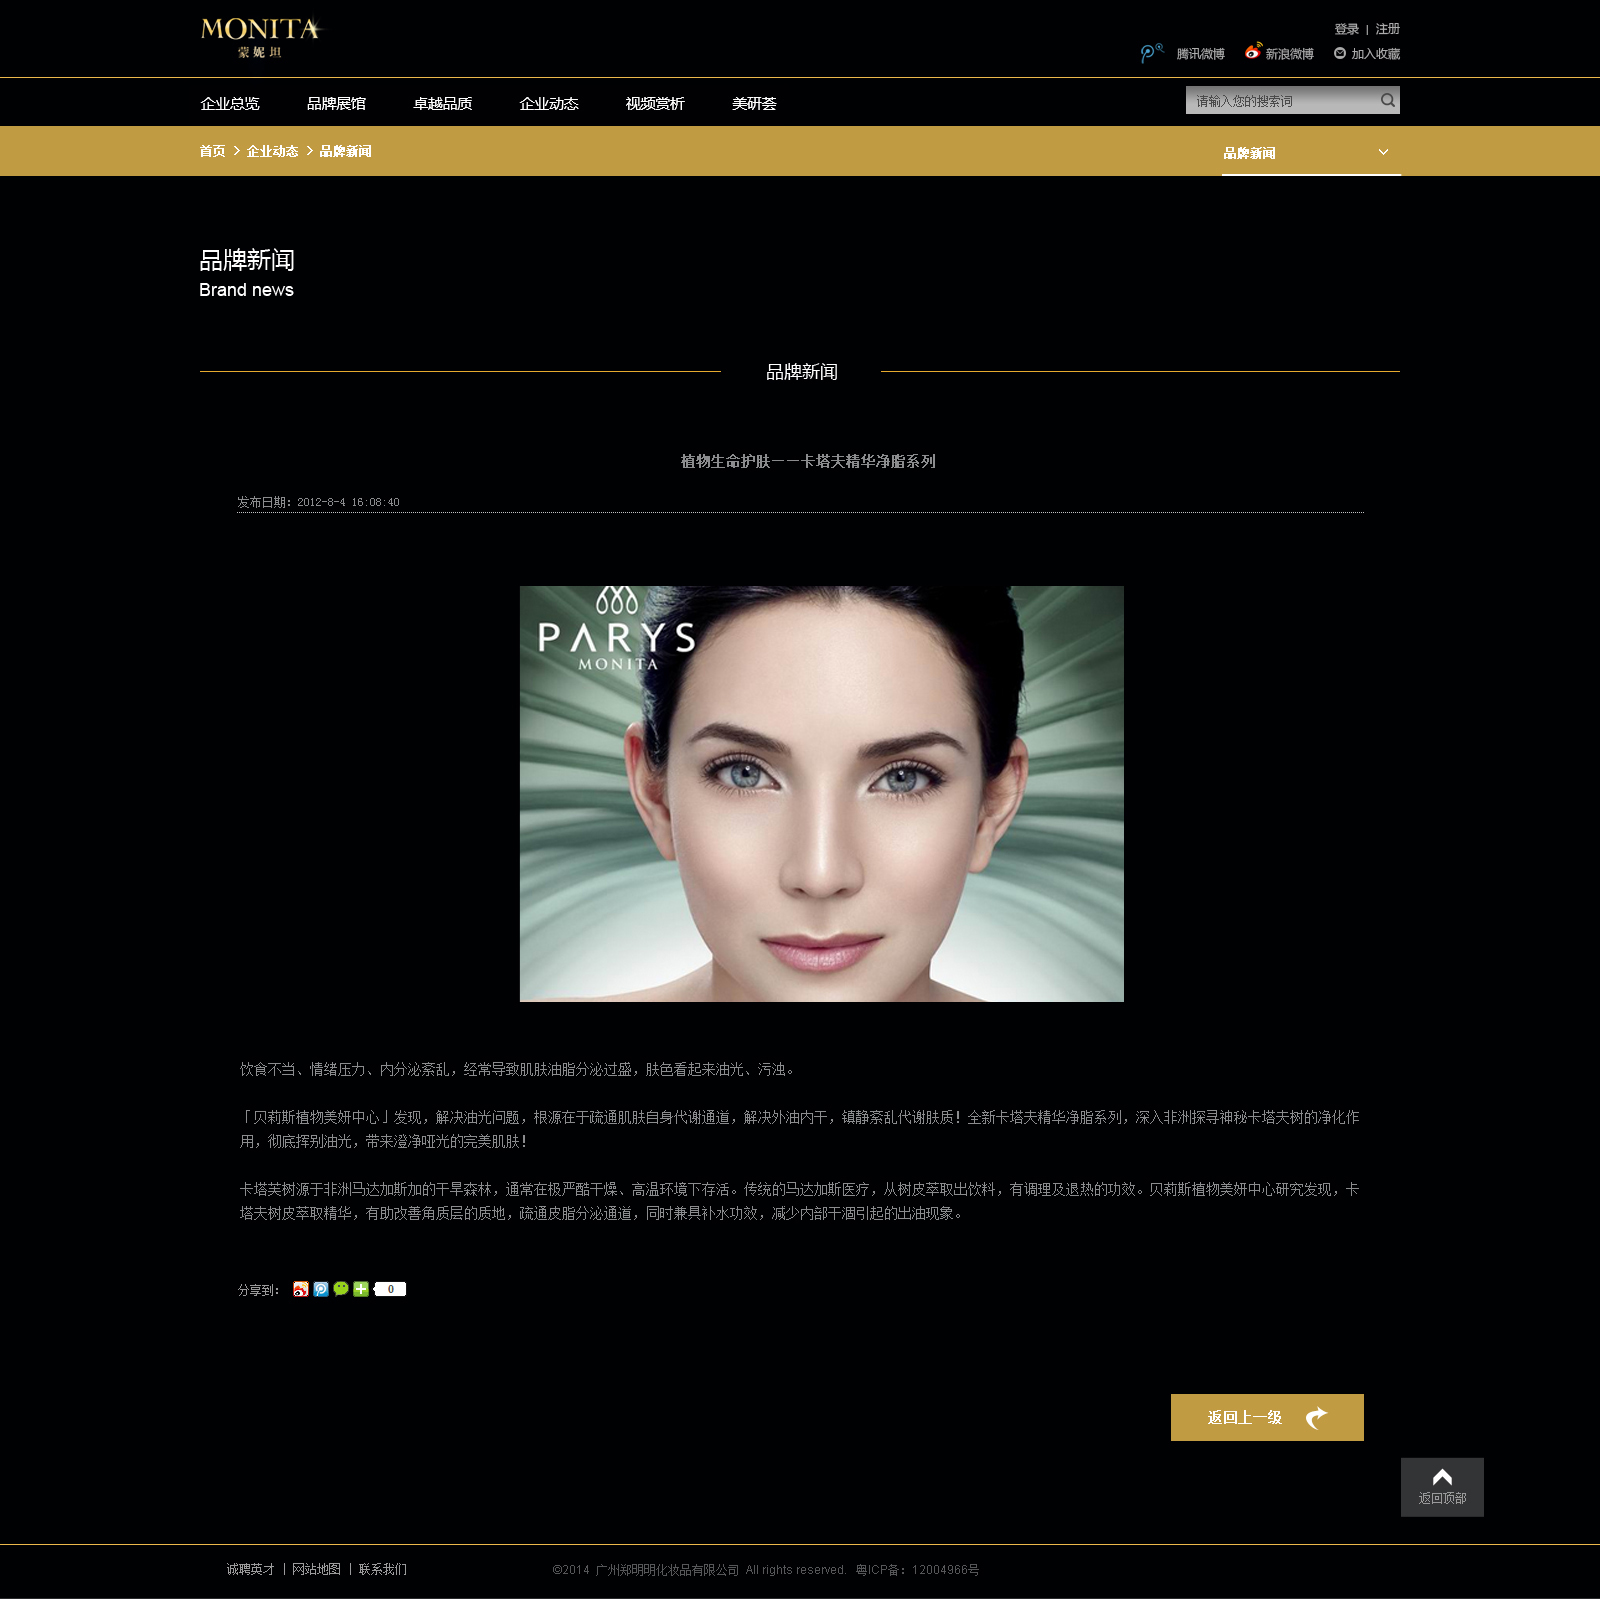The width and height of the screenshot is (1600, 1599).
Task: Click the 返回上一级 button
Action: click(x=1267, y=1417)
